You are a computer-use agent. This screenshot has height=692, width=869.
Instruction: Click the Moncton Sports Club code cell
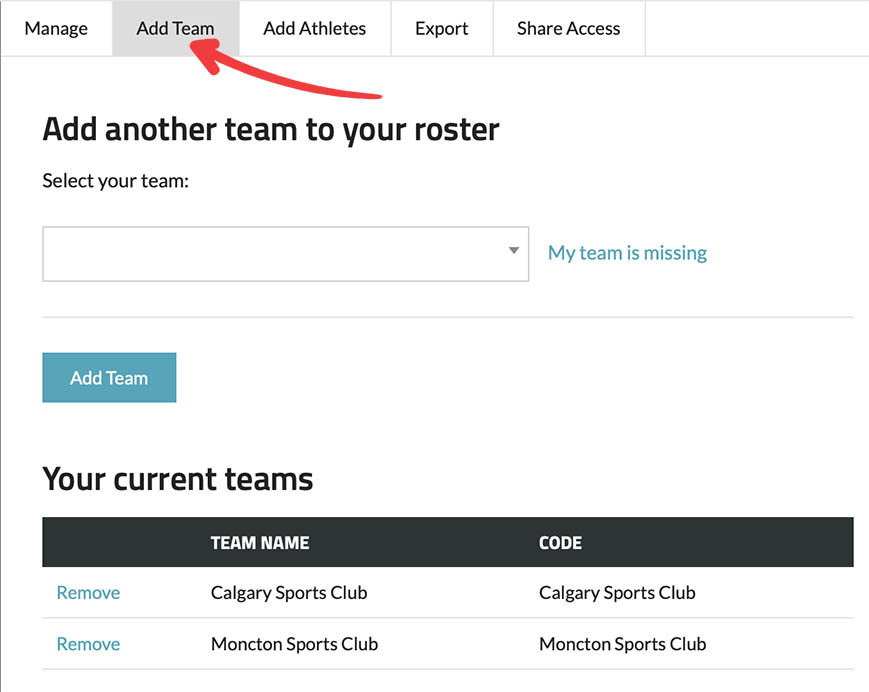tap(622, 644)
